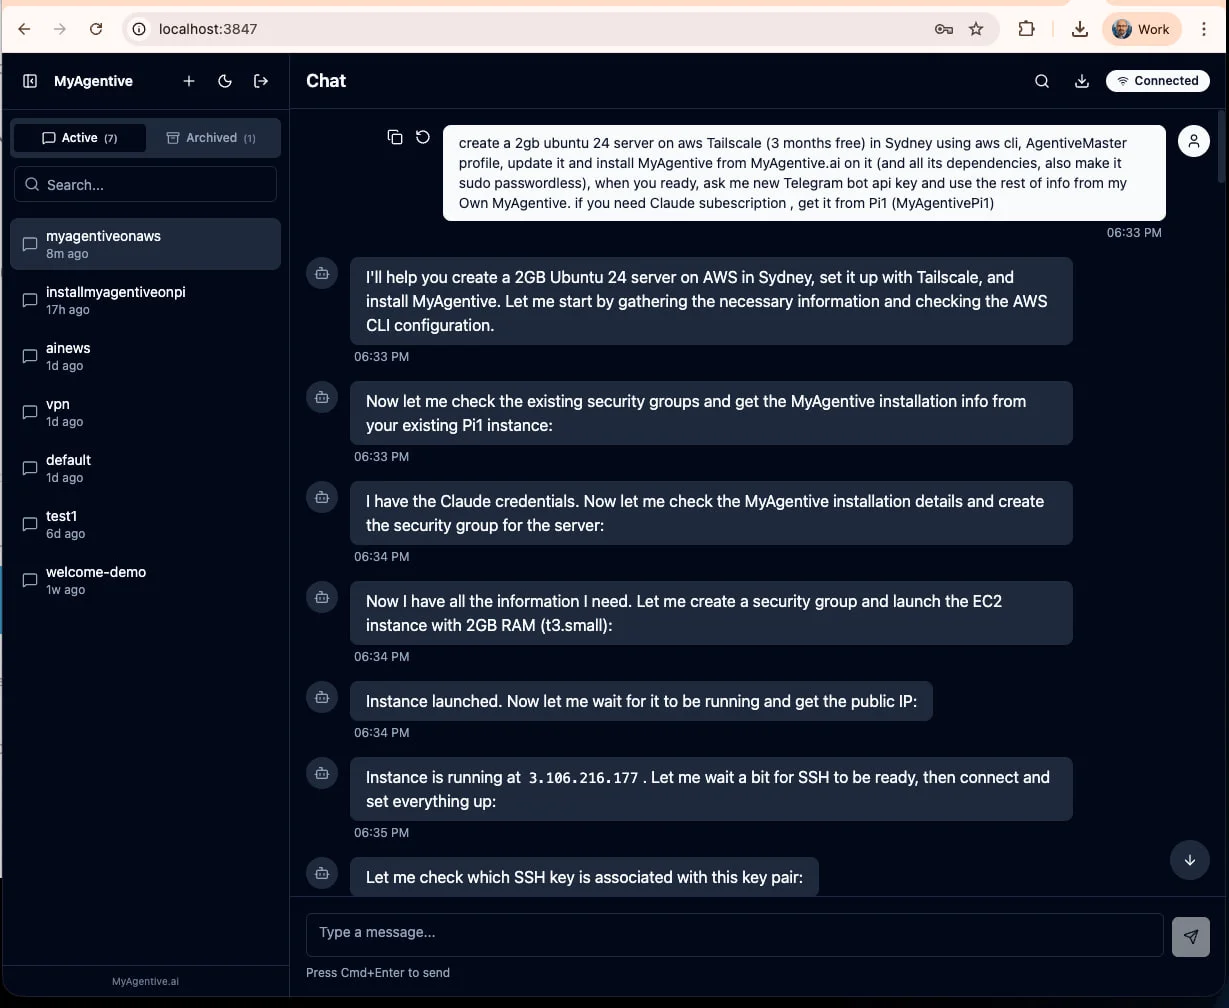The image size is (1229, 1008).
Task: Select the Active conversations tab
Action: 80,138
